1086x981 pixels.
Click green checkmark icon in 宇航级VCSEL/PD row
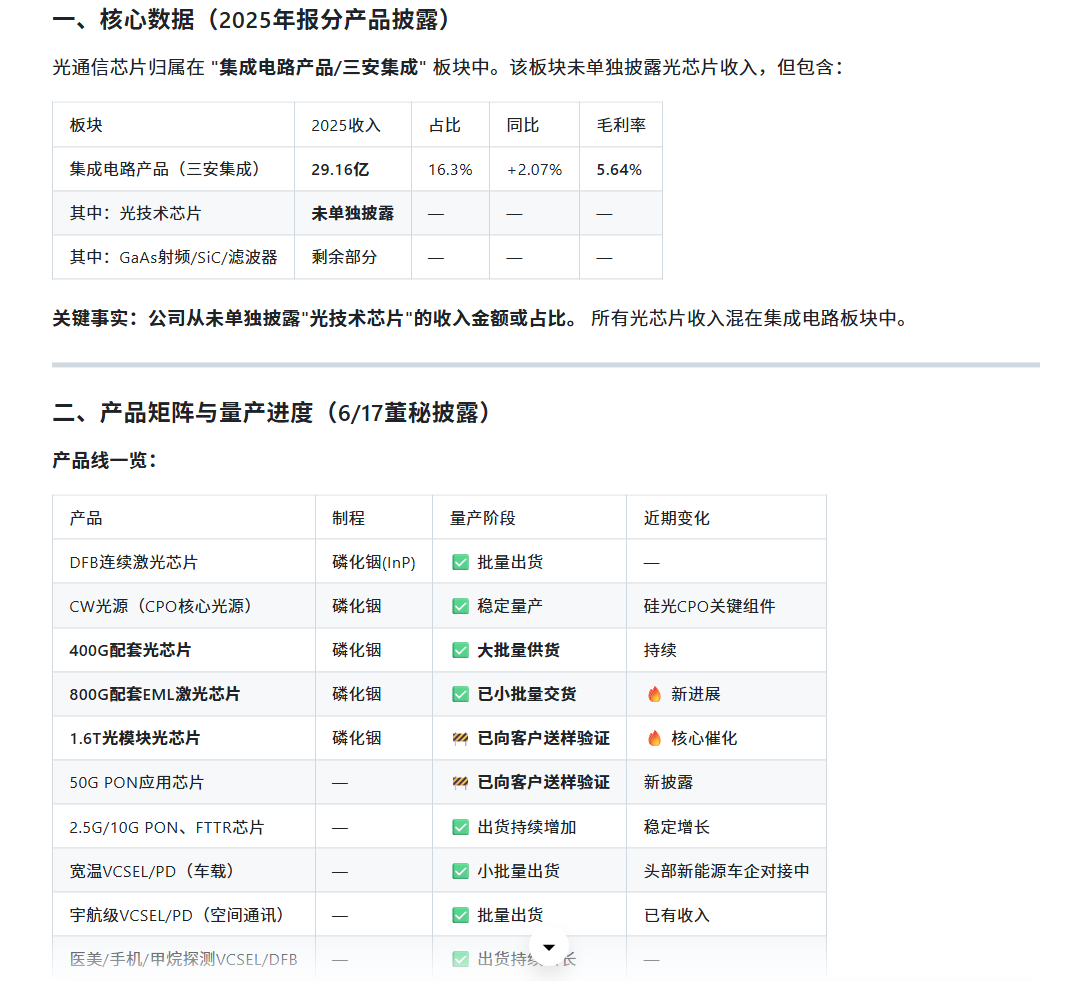click(x=460, y=915)
